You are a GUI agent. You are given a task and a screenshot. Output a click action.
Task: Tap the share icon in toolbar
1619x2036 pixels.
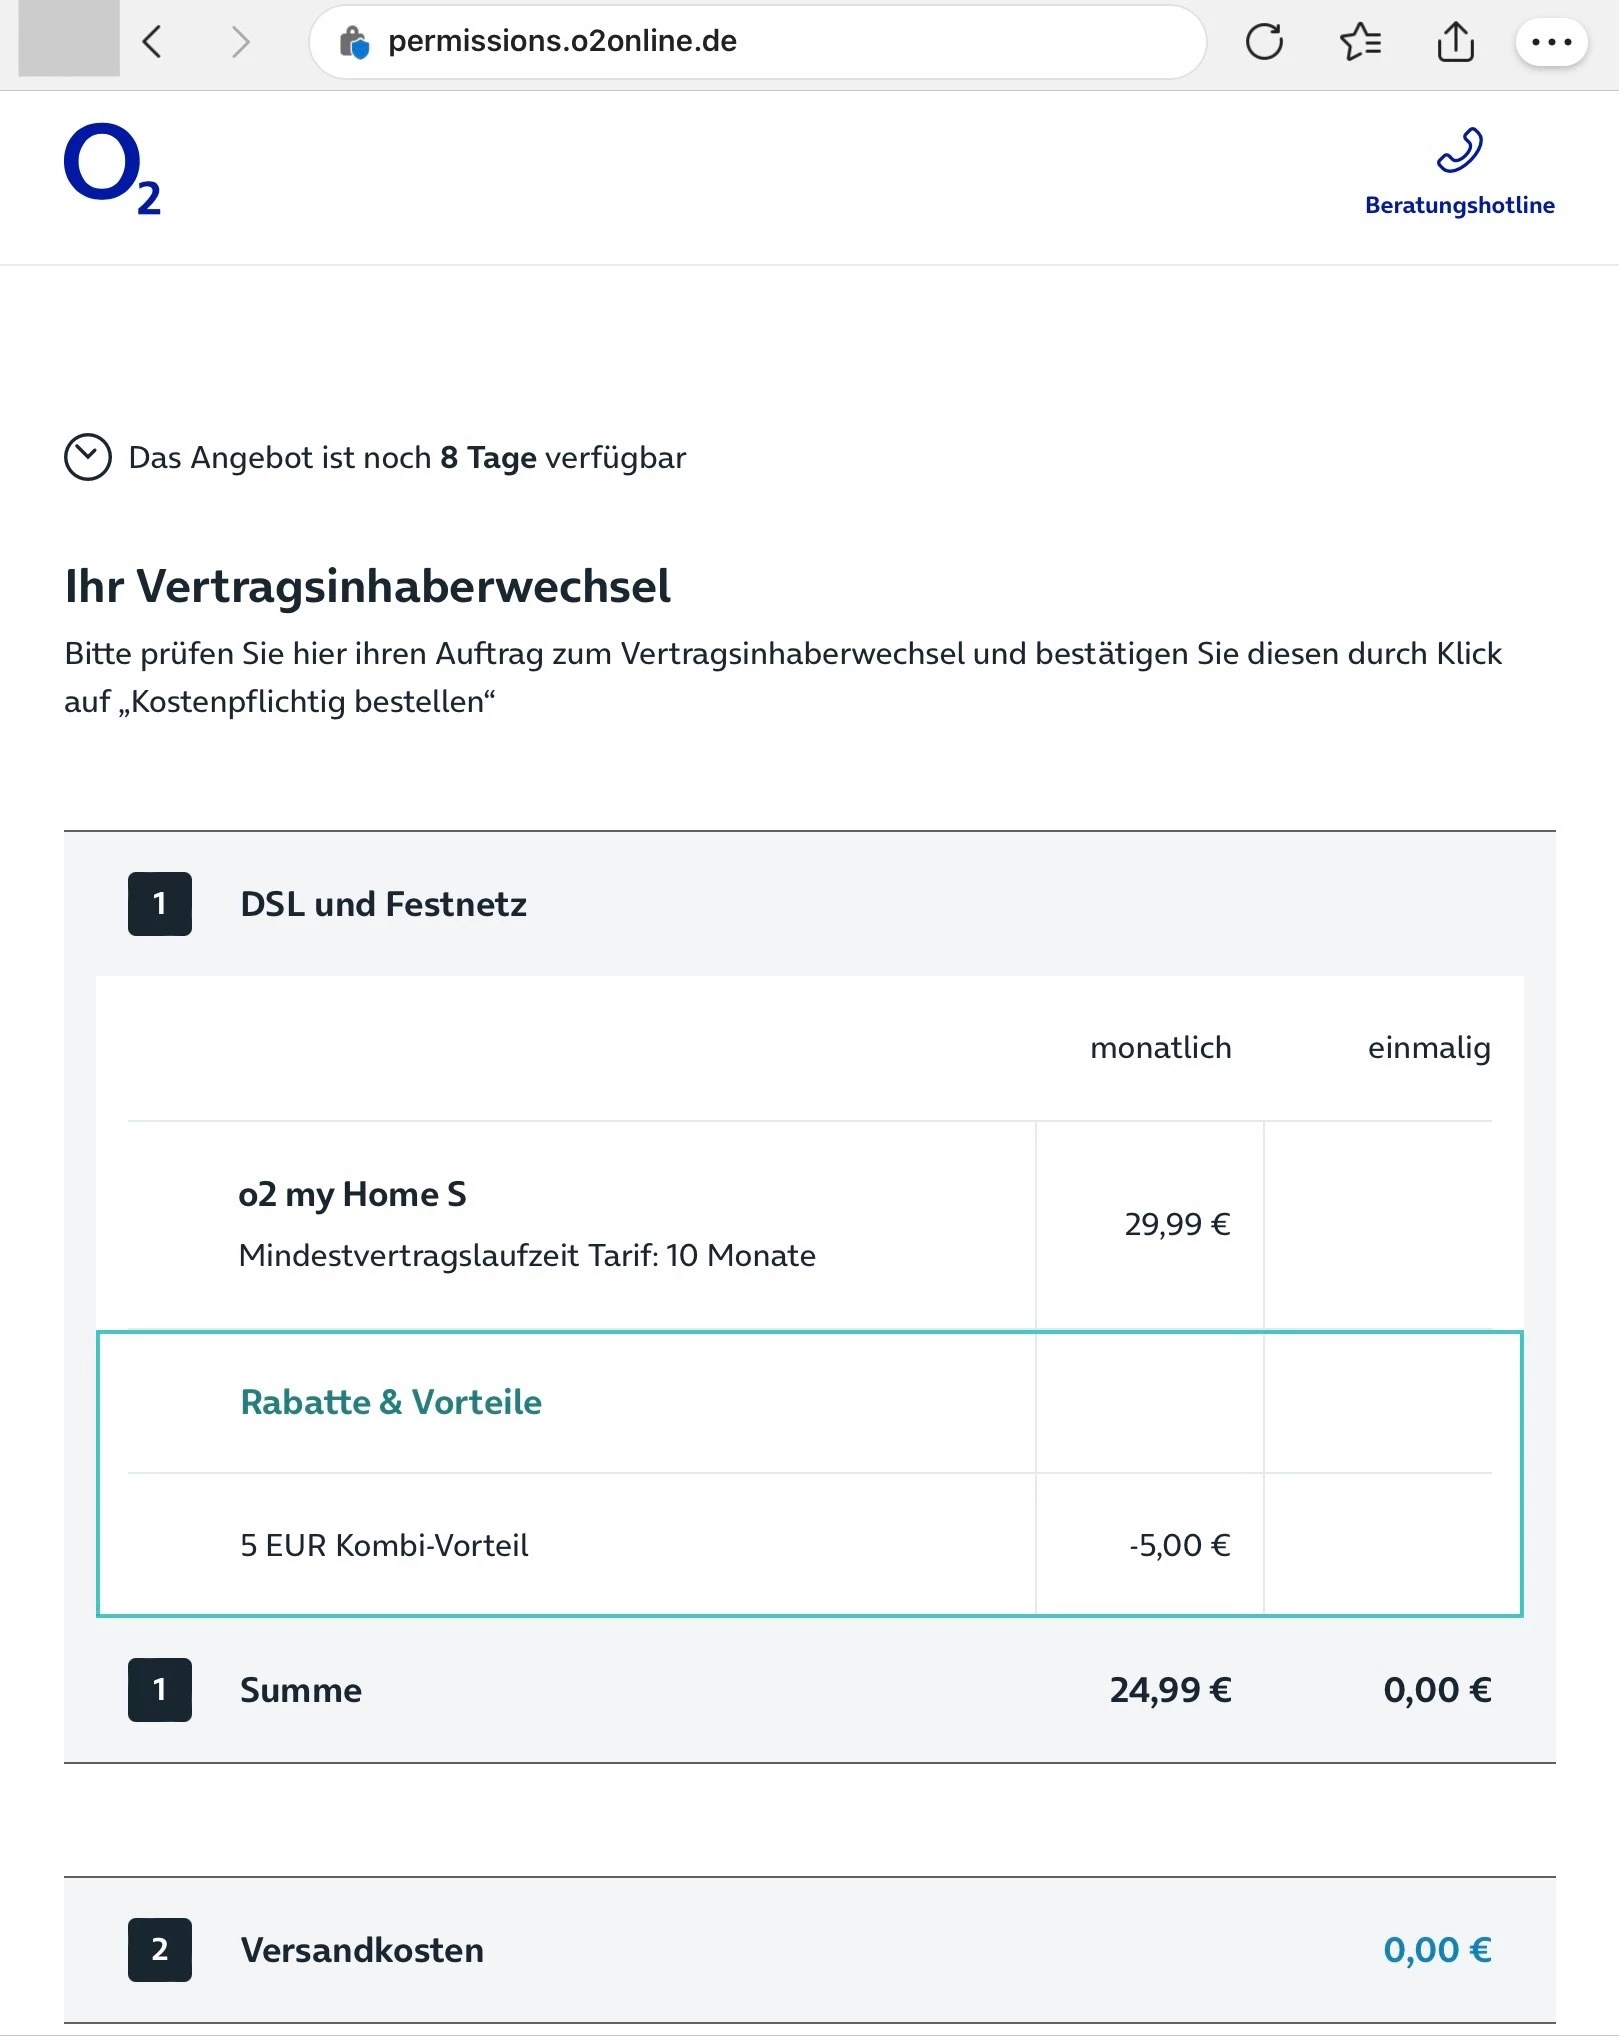1455,42
